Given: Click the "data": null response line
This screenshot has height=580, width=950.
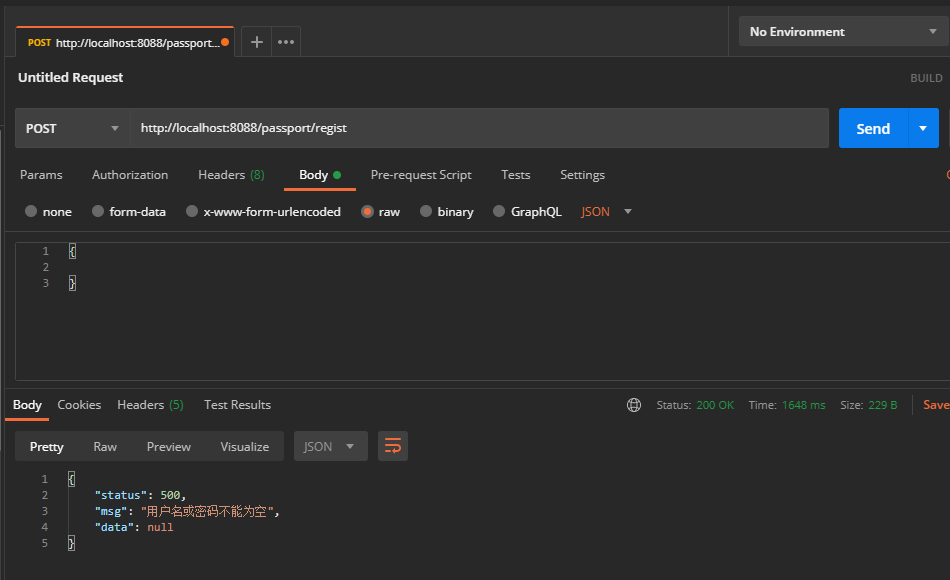Looking at the screenshot, I should tap(134, 527).
